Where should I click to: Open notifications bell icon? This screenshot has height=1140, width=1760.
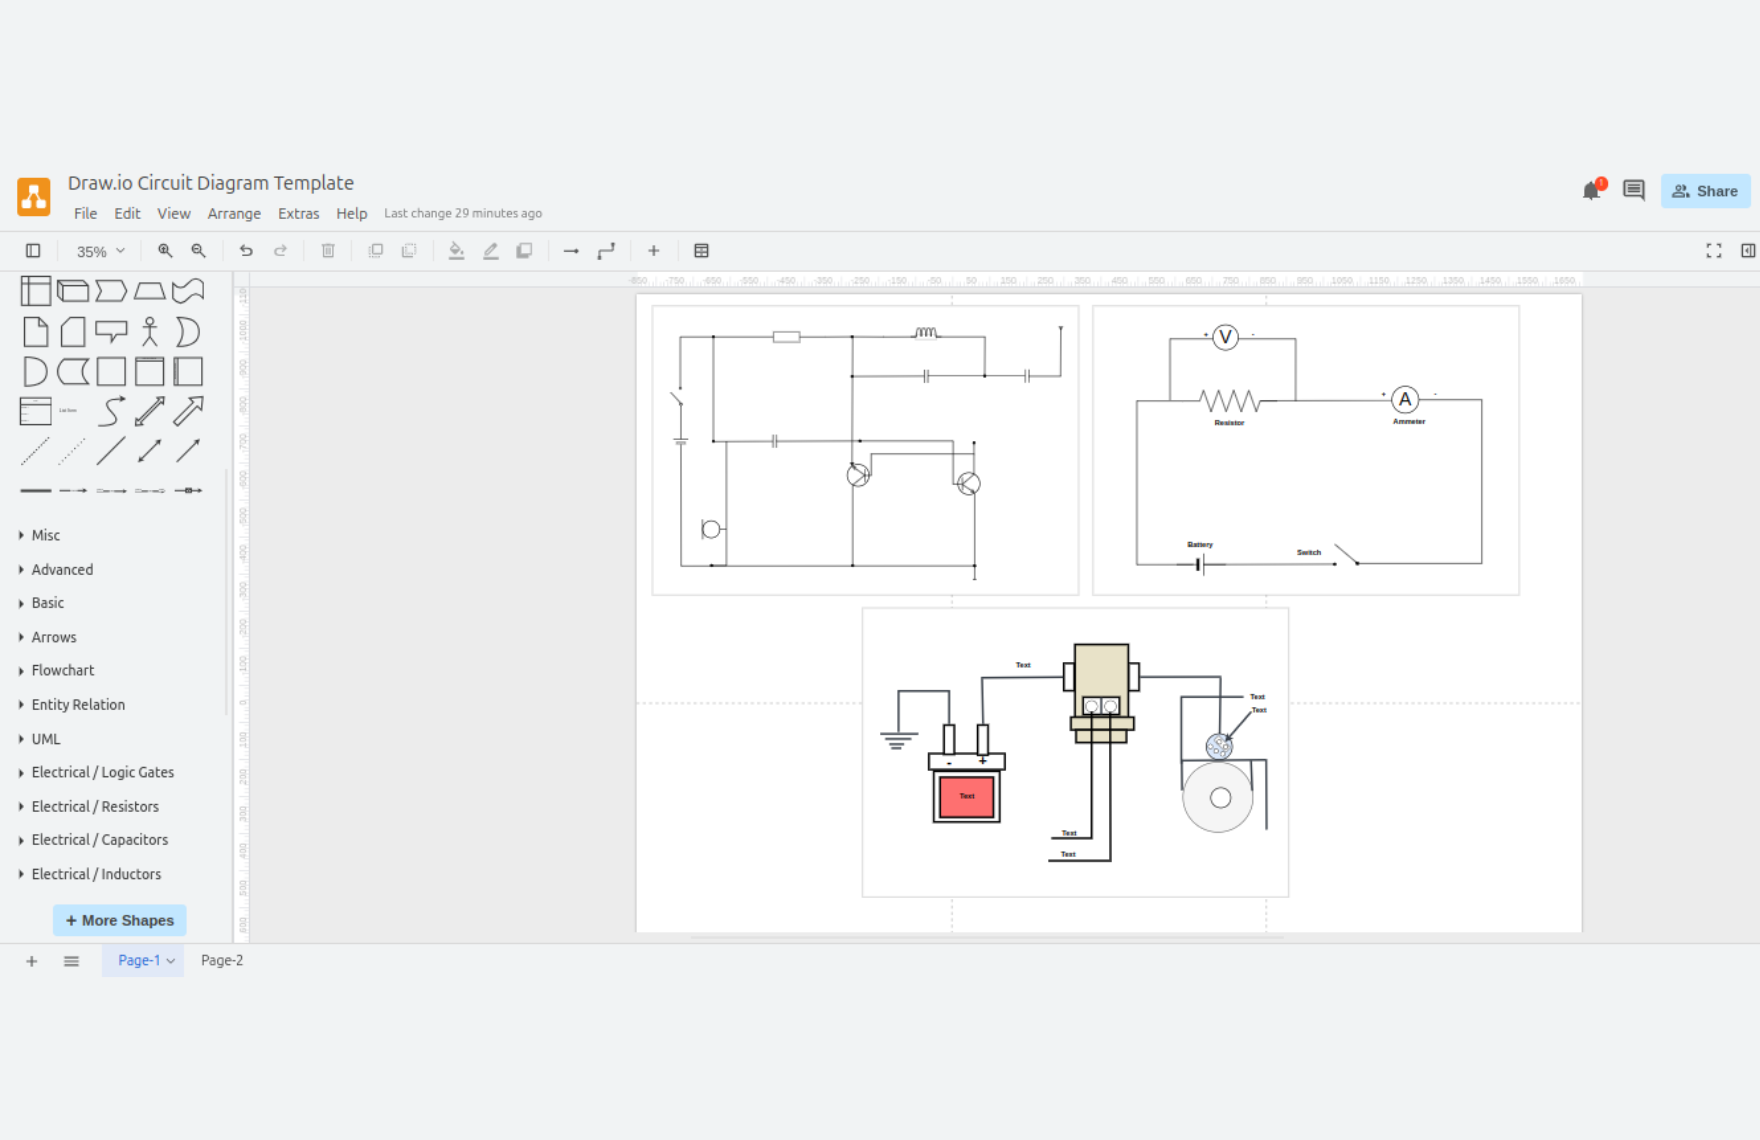click(x=1591, y=190)
